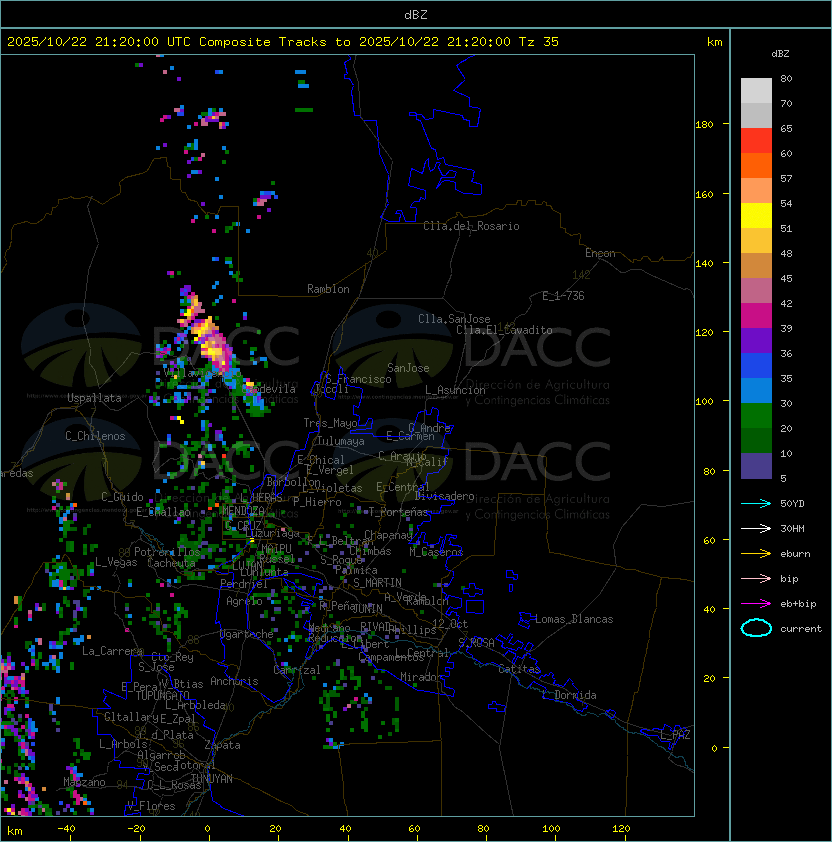The width and height of the screenshot is (832, 842).
Task: Select the yellow eburn arrow legend symbol
Action: coord(756,554)
